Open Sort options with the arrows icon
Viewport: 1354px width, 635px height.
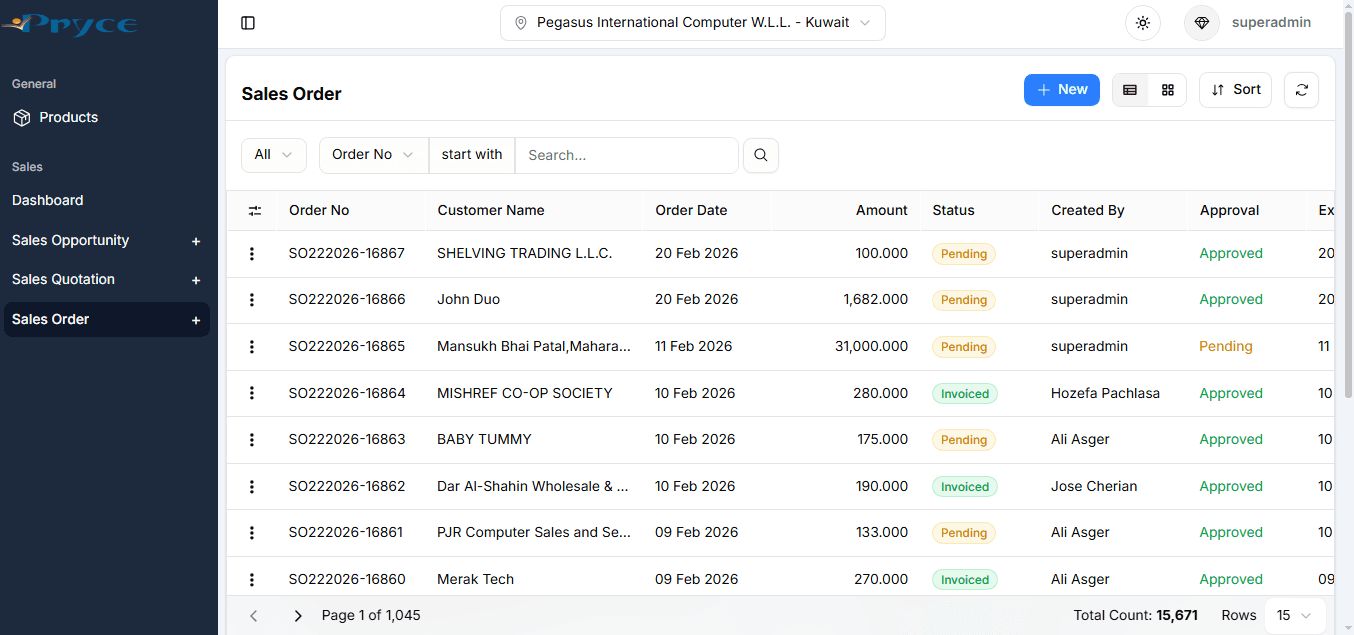coord(1235,89)
